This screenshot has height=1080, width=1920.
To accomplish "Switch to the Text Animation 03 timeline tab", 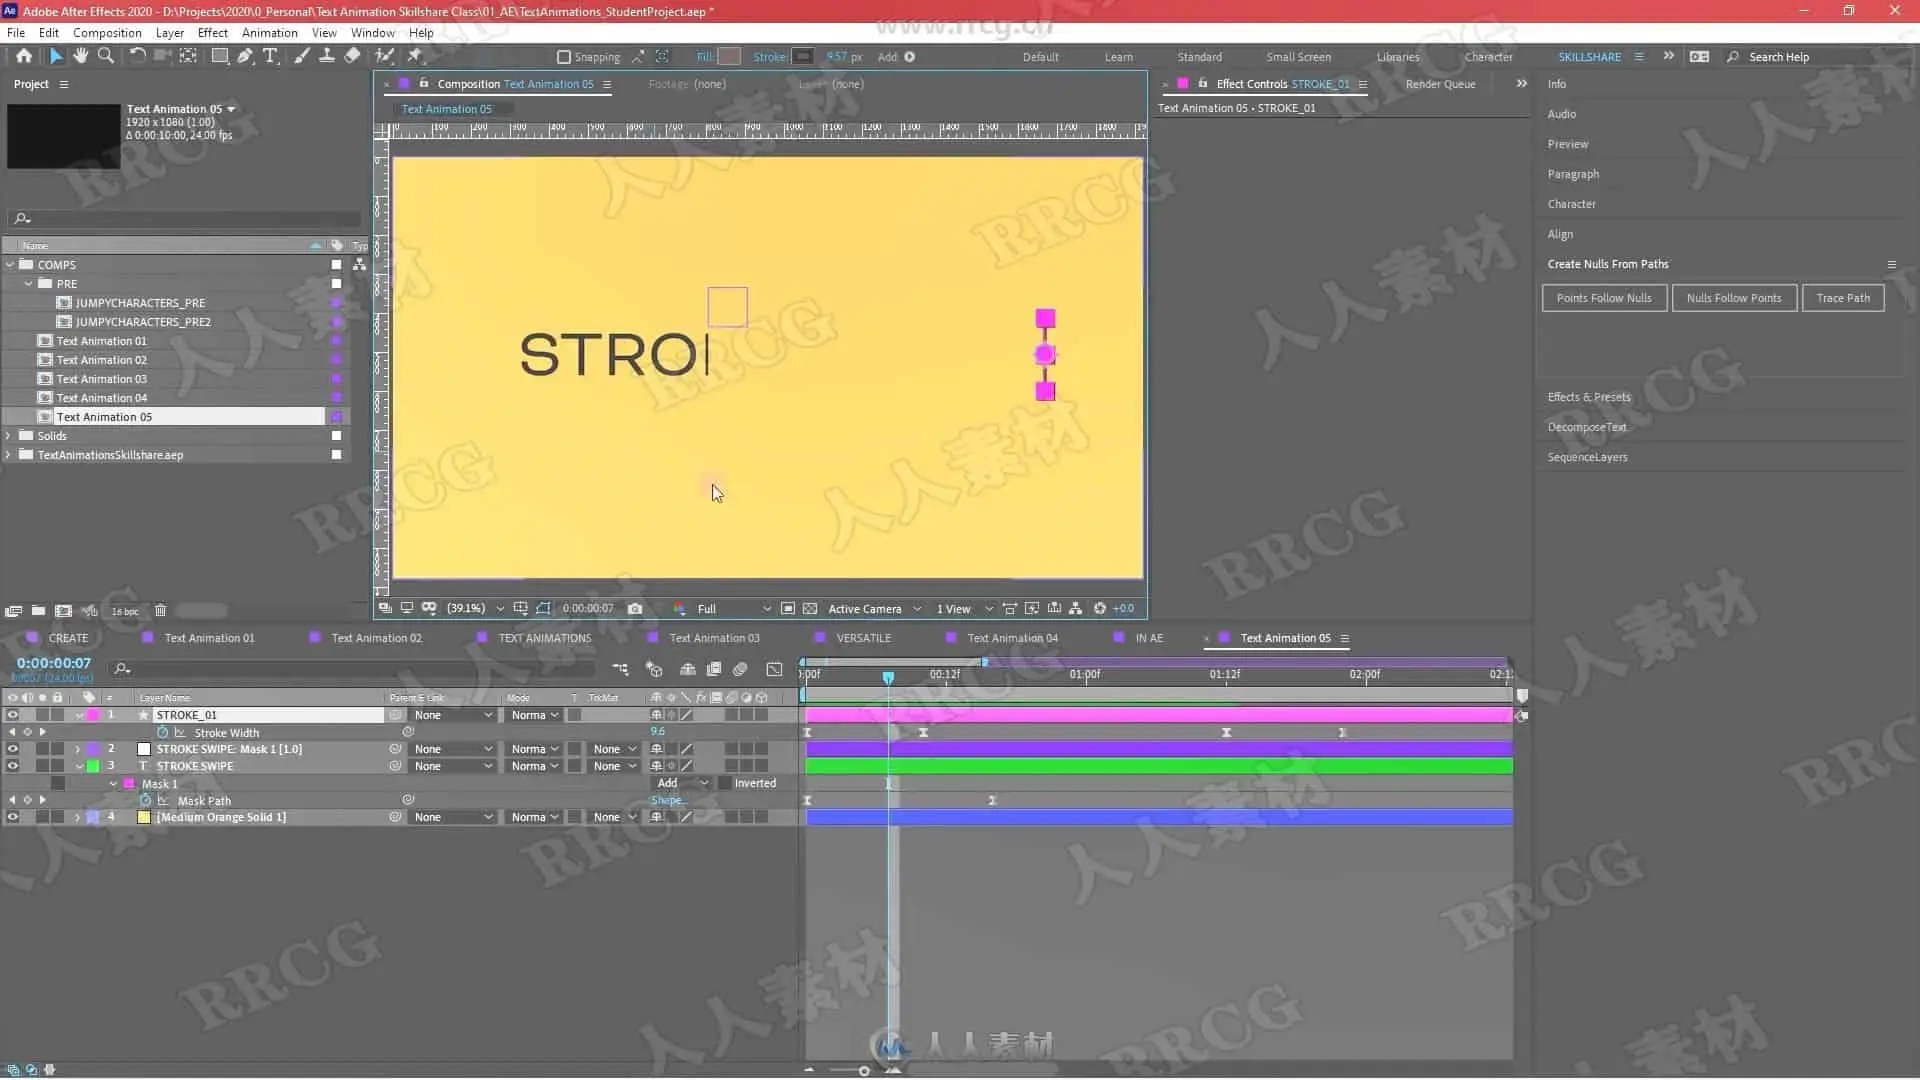I will coord(714,638).
